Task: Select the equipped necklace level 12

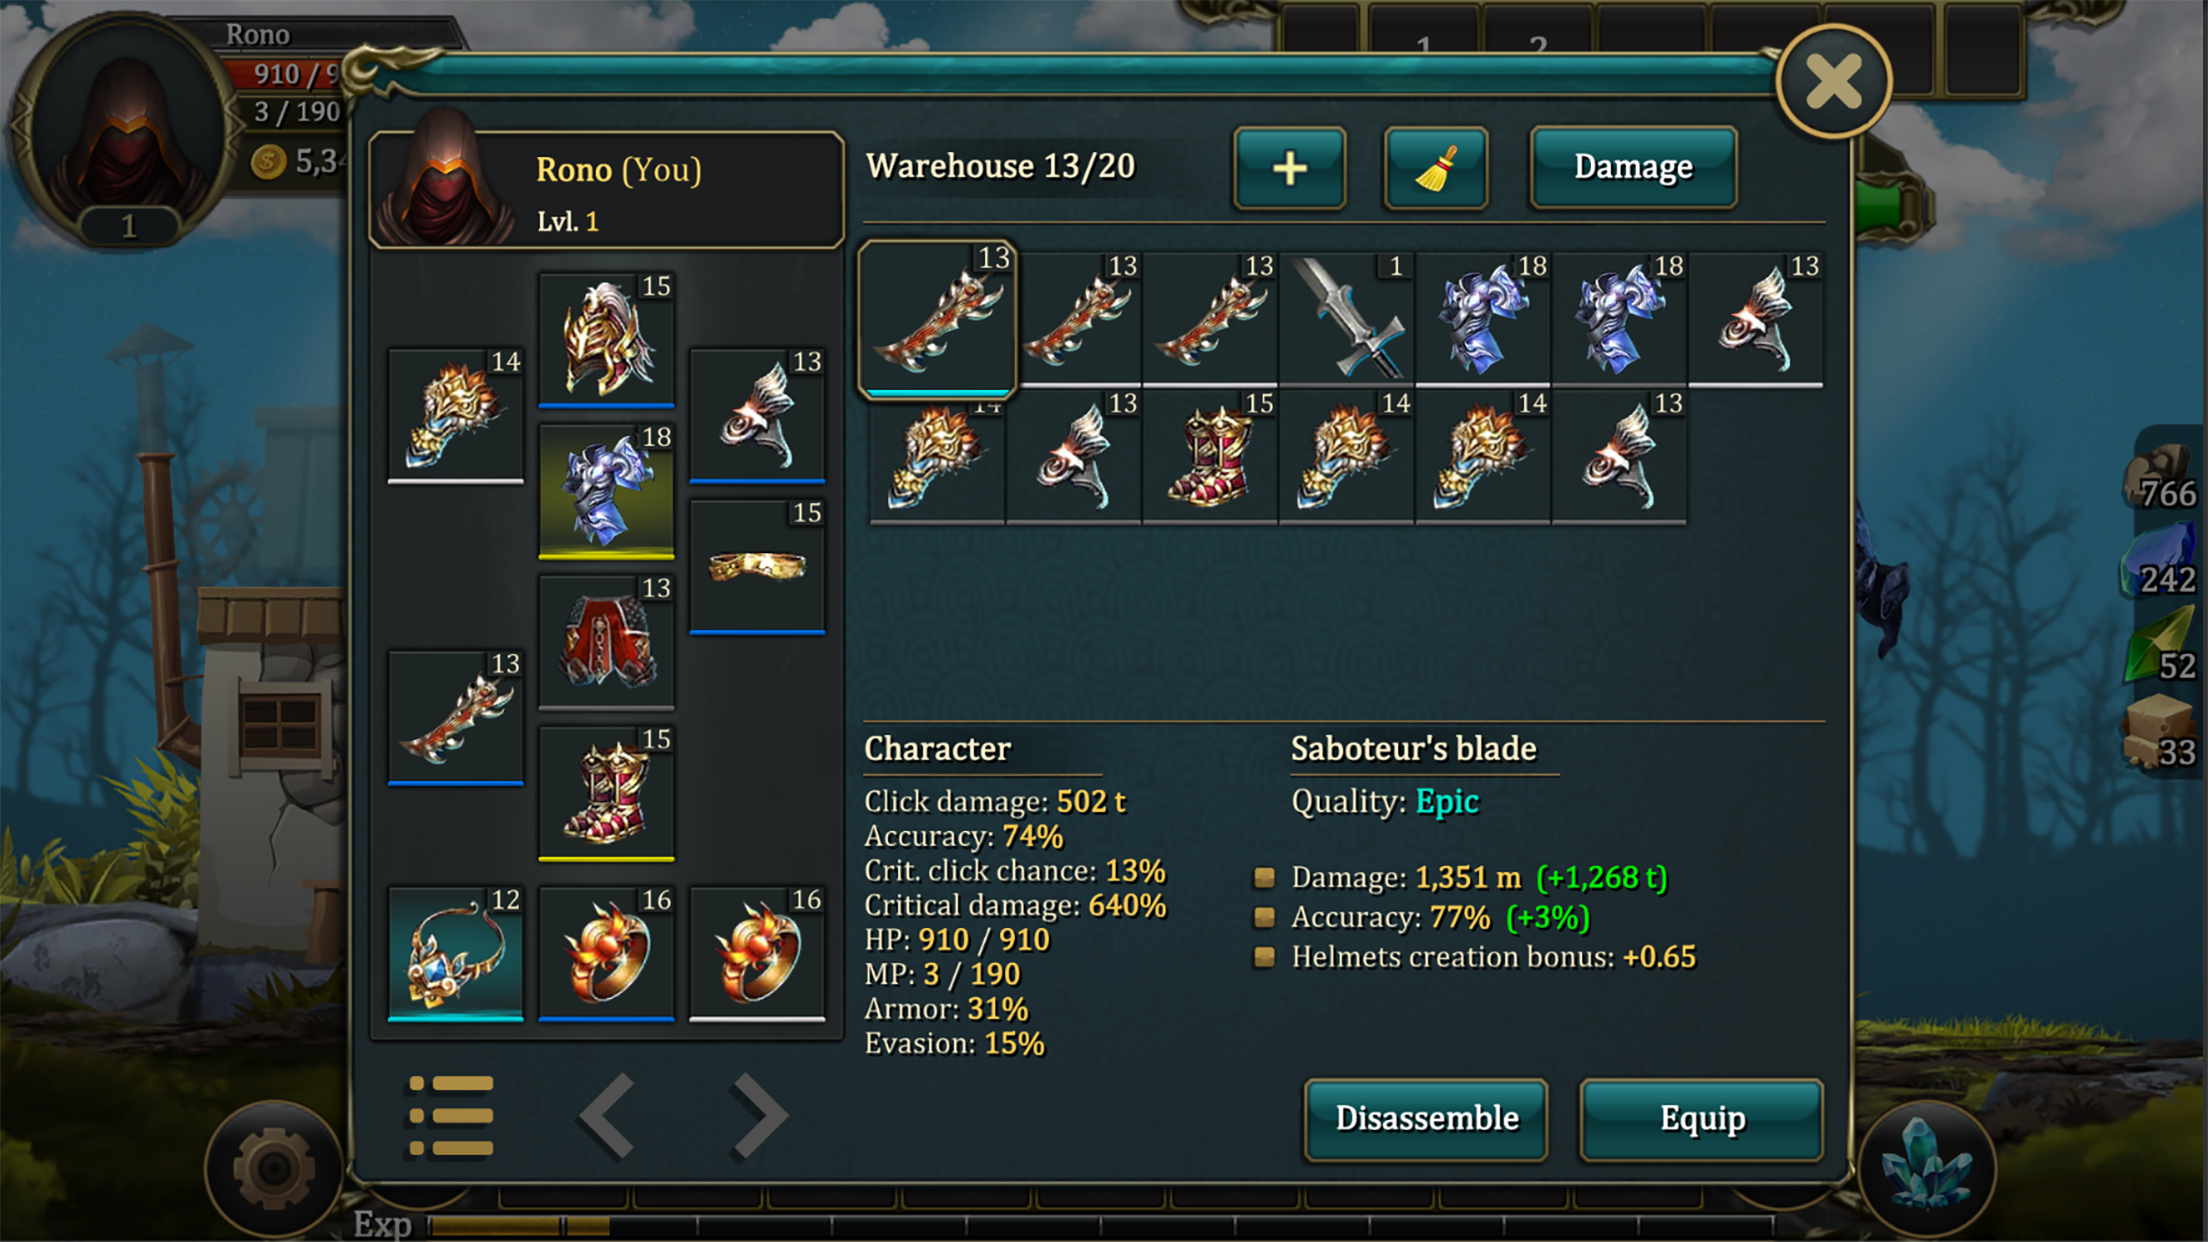Action: tap(455, 954)
